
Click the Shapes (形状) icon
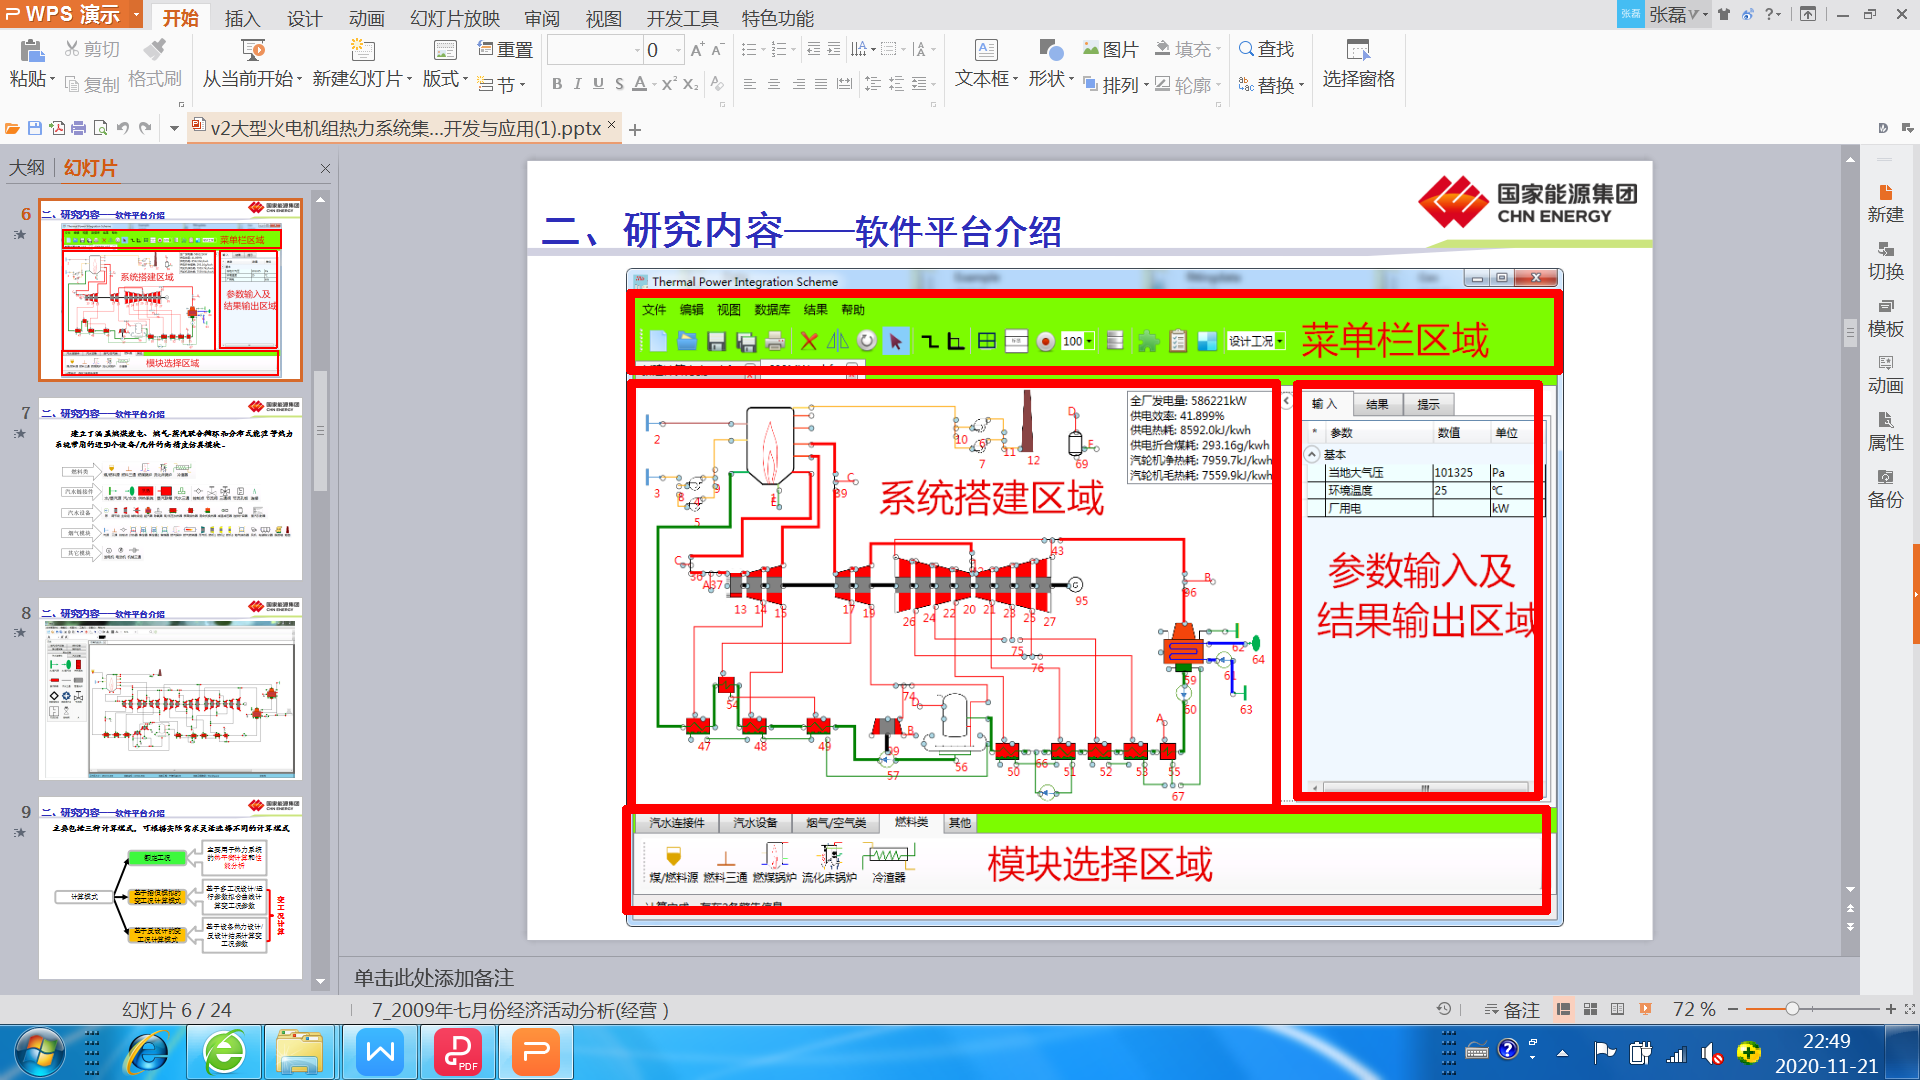1050,50
